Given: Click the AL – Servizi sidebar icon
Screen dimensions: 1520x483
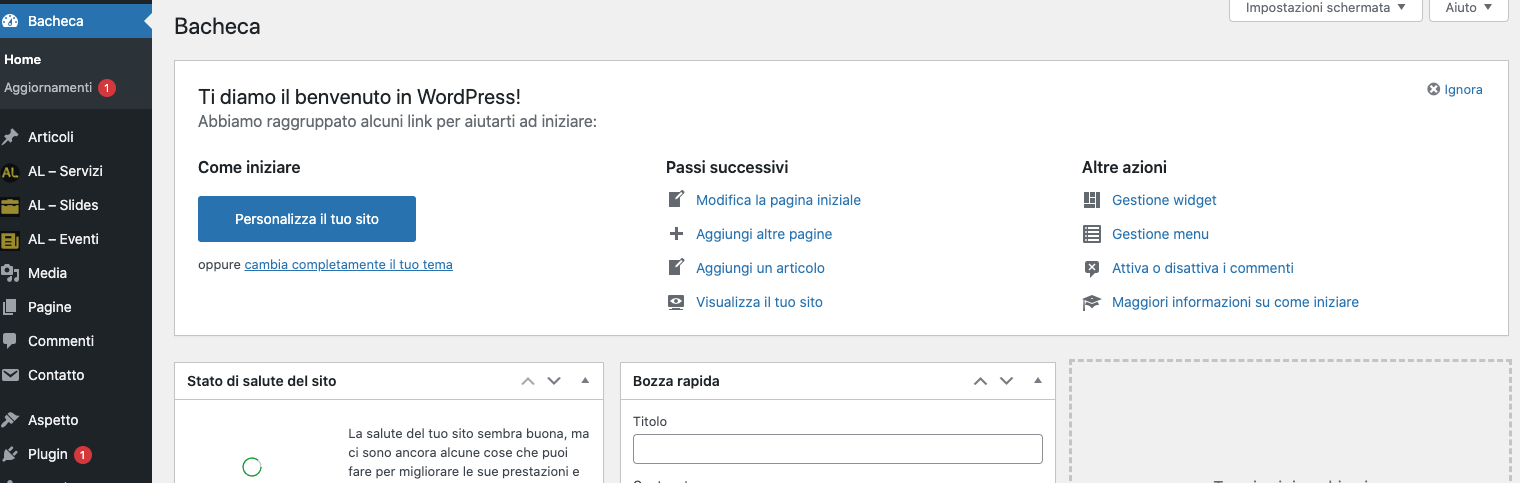Looking at the screenshot, I should [11, 172].
